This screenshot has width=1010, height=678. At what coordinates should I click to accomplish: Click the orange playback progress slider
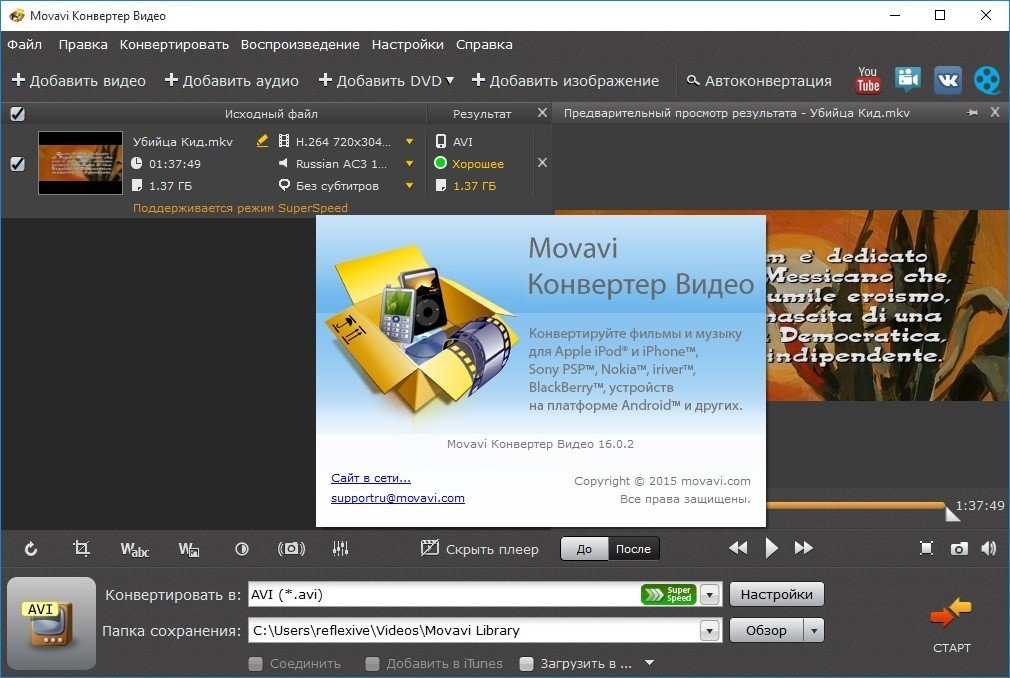point(850,505)
